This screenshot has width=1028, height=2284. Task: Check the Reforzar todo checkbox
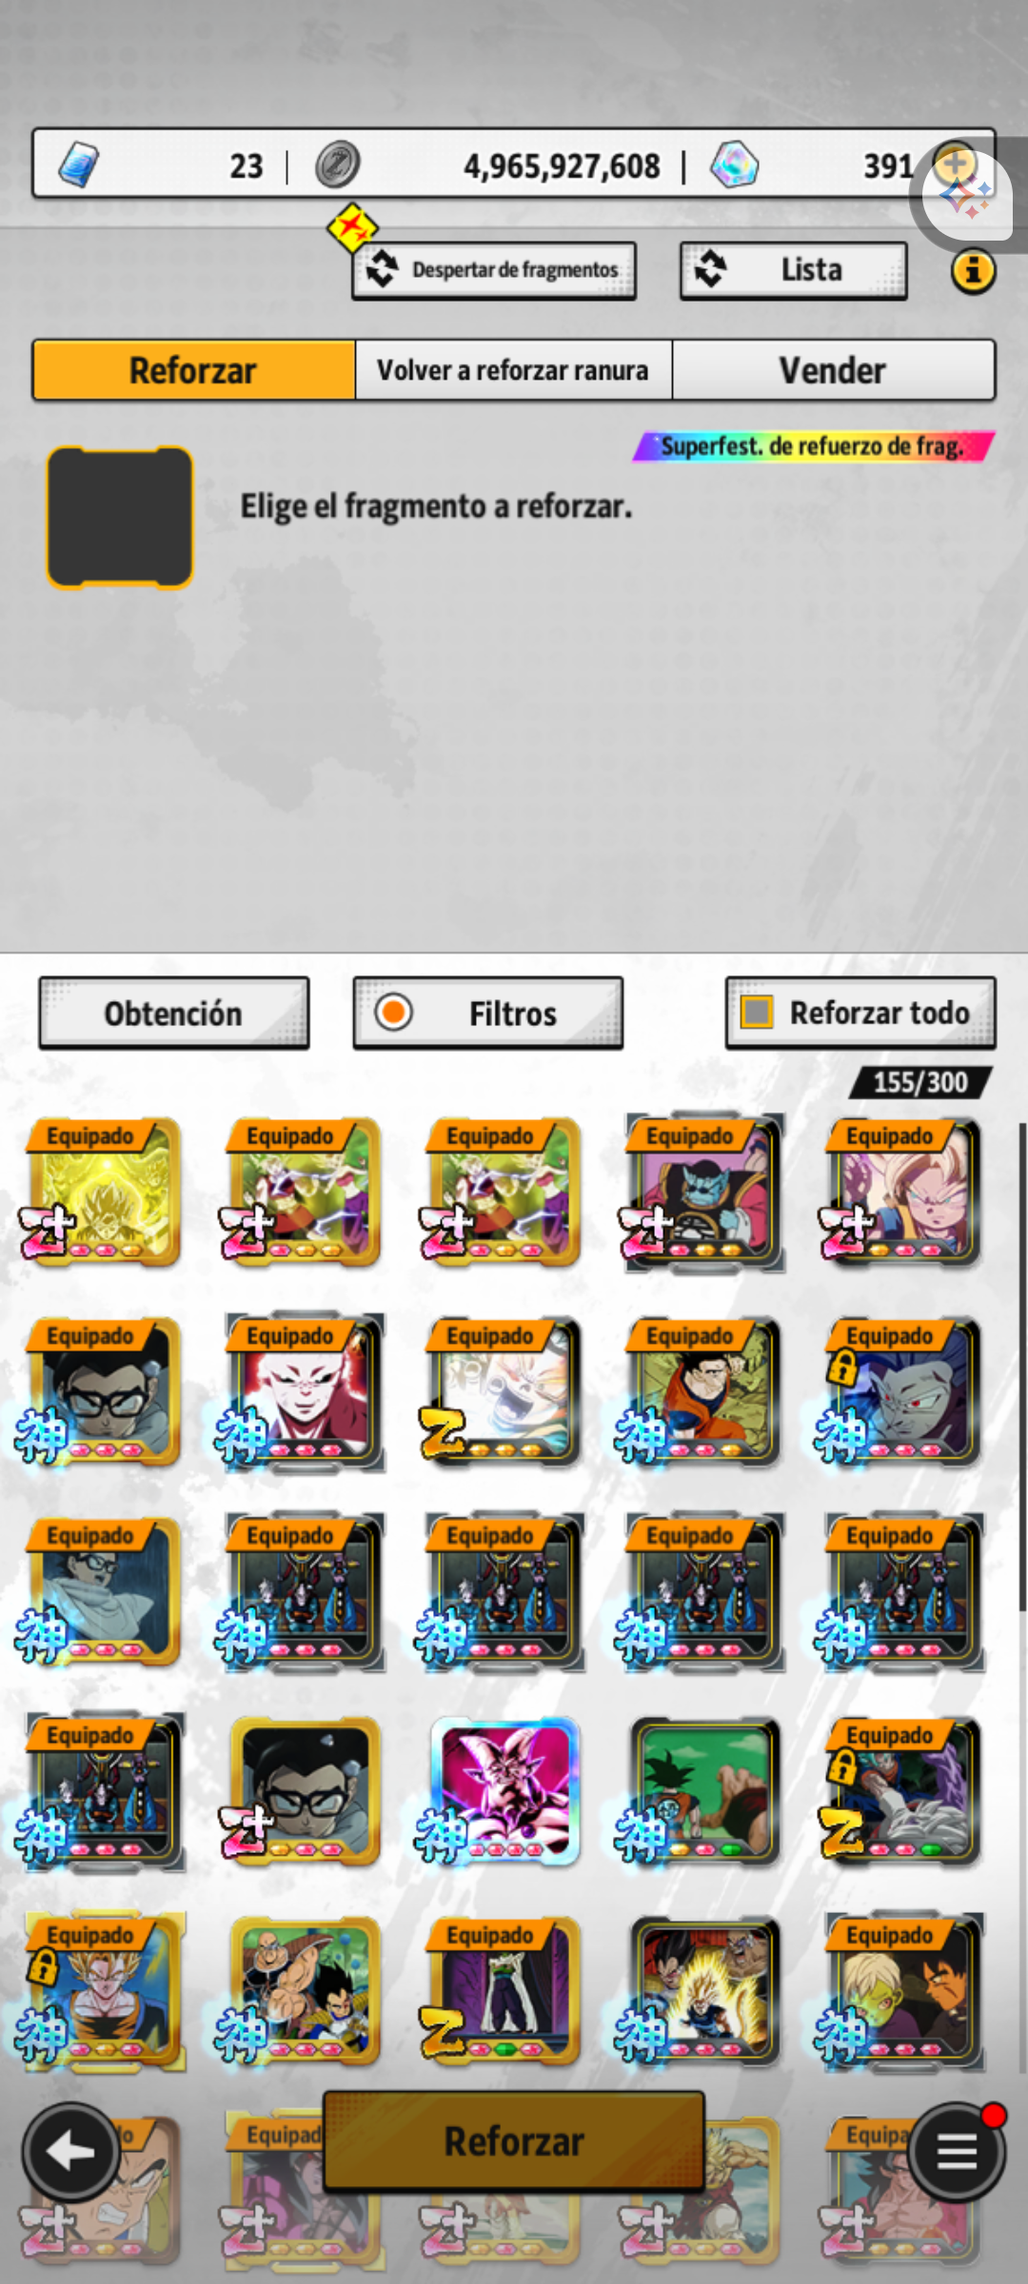tap(757, 1012)
